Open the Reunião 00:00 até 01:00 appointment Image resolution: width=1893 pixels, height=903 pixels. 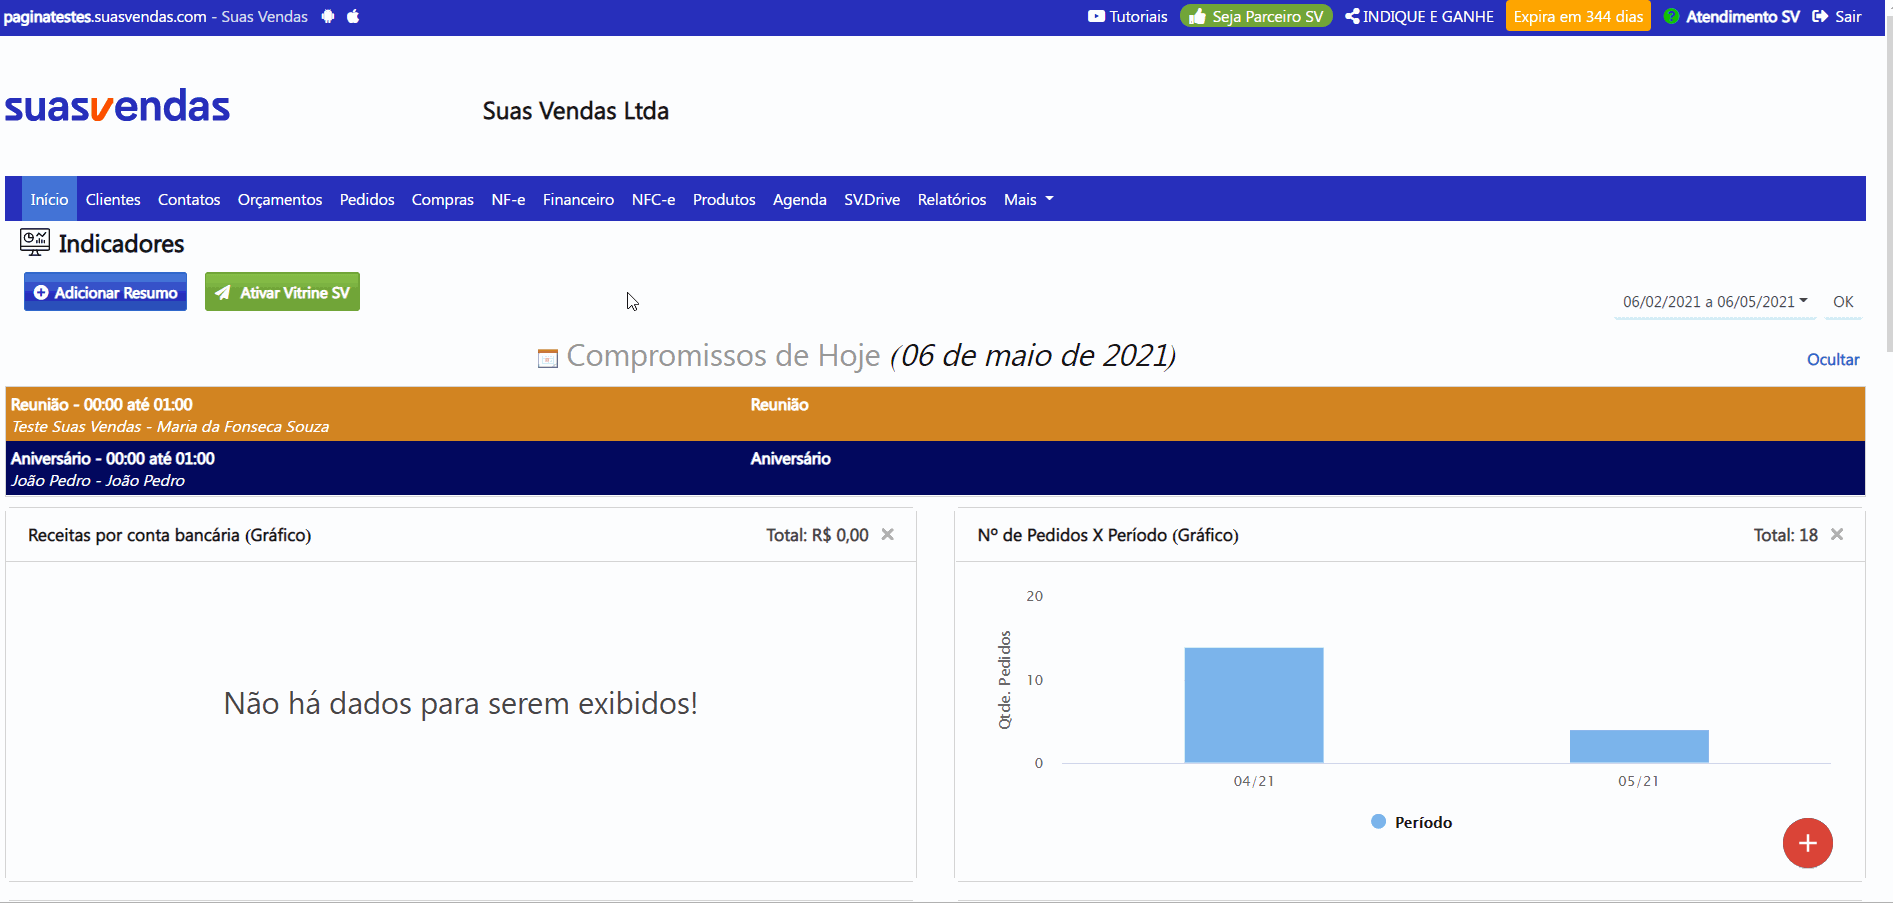tap(935, 414)
